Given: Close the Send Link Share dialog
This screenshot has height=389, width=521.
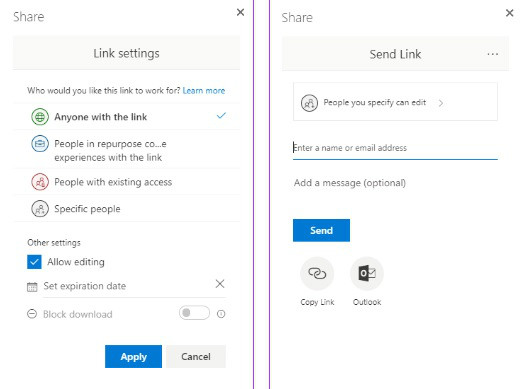Looking at the screenshot, I should (509, 13).
